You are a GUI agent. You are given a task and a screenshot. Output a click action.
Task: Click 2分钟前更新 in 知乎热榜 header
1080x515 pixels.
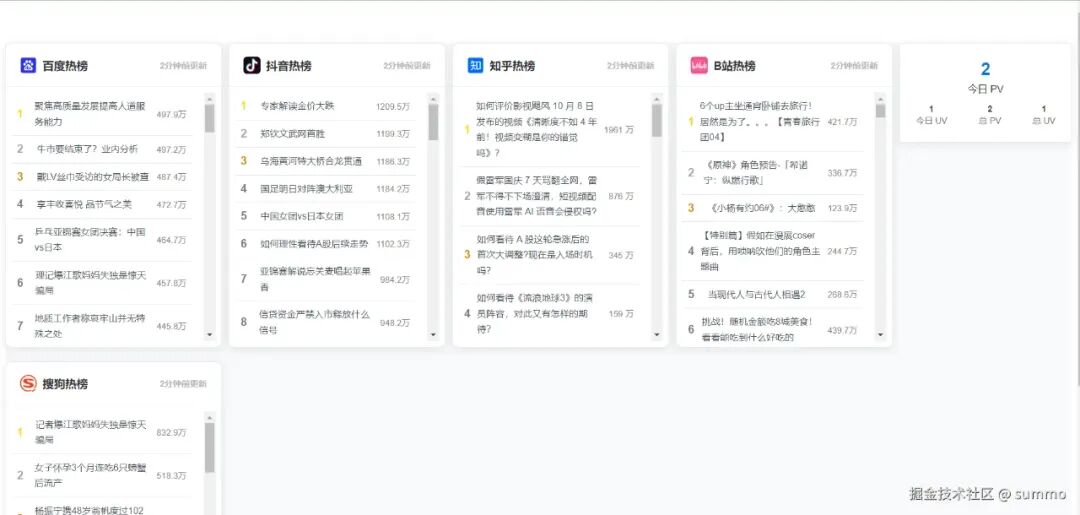(x=630, y=66)
